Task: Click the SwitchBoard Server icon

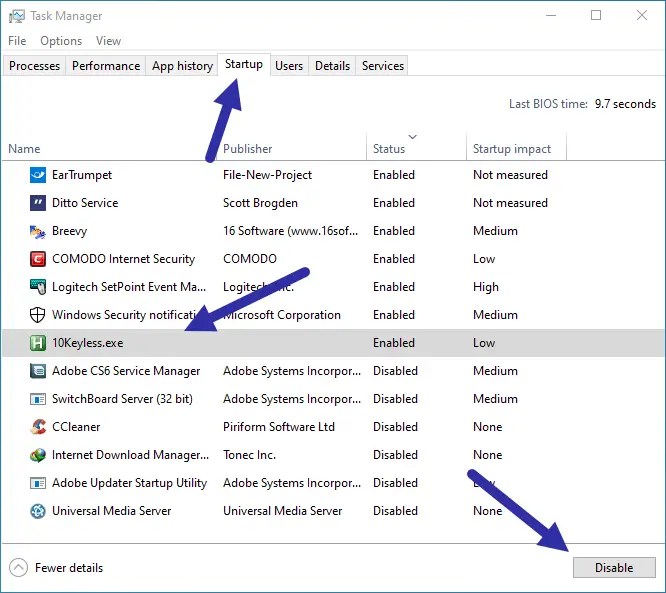Action: [38, 399]
